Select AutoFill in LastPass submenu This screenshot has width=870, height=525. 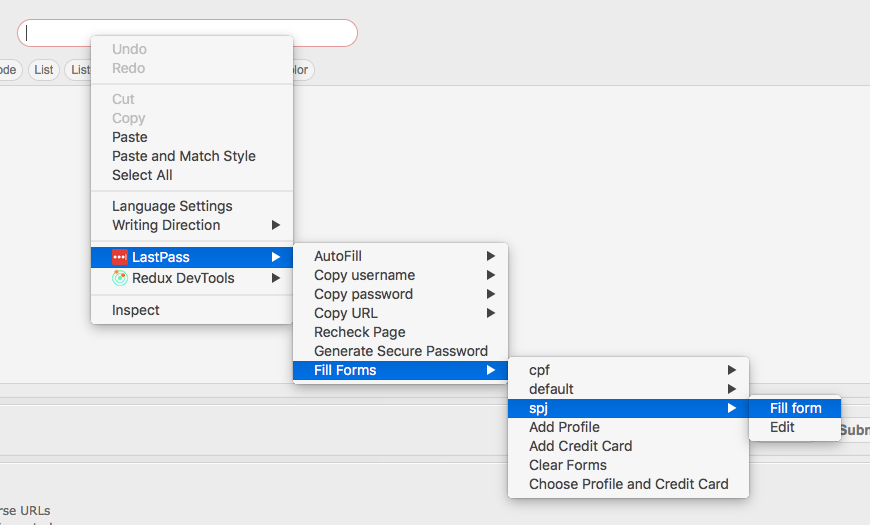[x=400, y=256]
